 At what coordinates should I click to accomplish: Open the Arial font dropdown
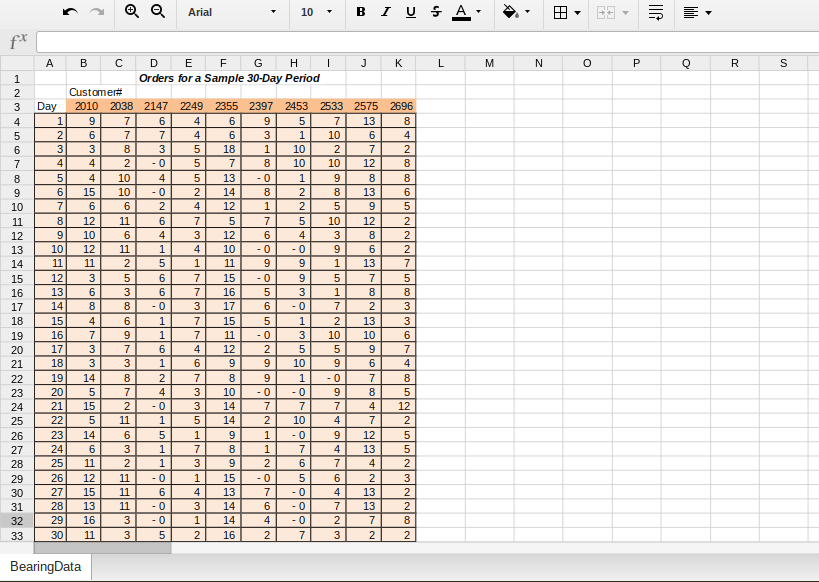point(230,13)
